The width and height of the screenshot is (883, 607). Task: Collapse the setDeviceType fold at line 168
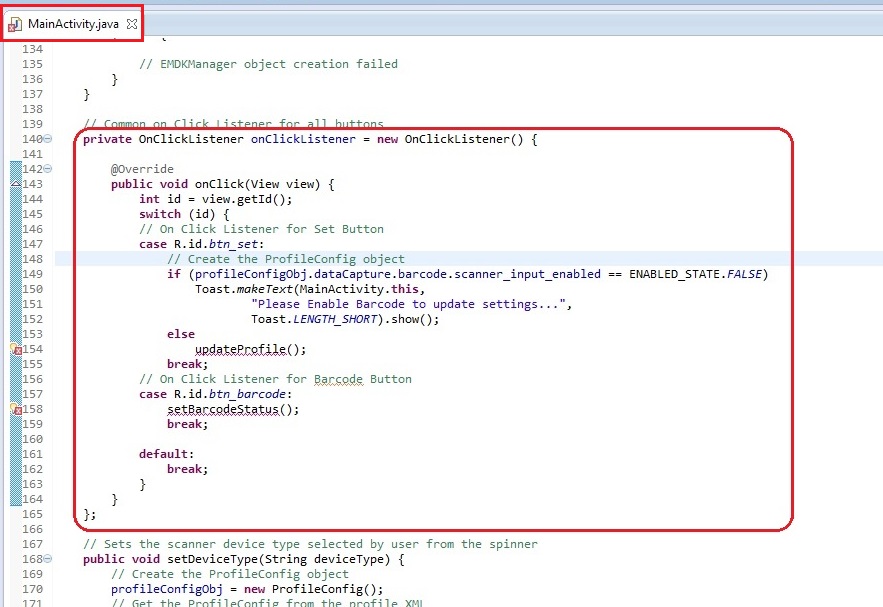49,560
